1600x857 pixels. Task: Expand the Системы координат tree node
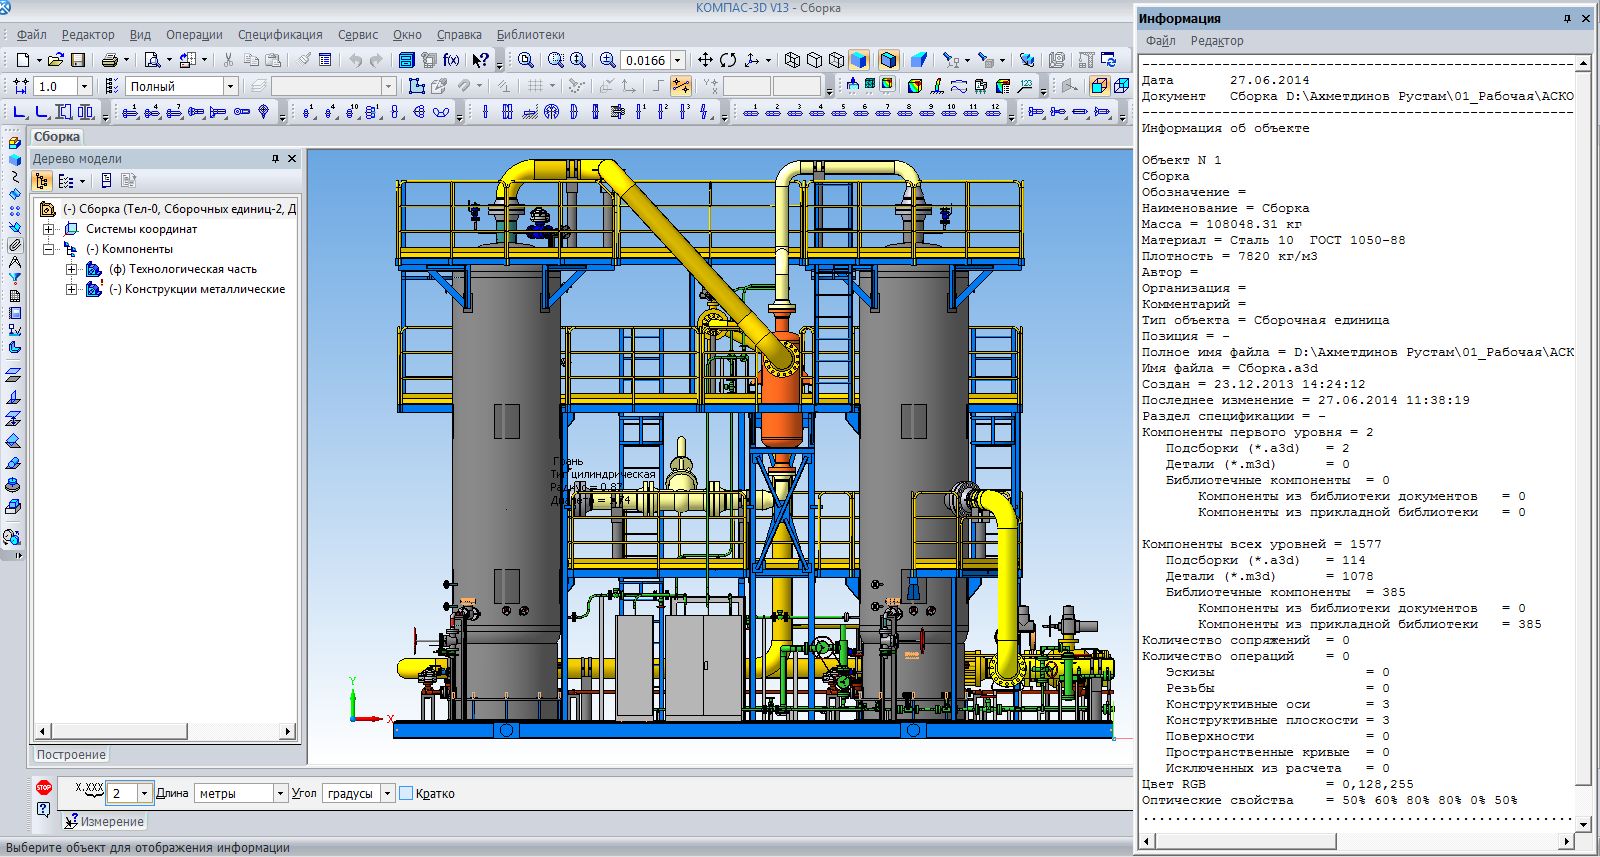[48, 229]
